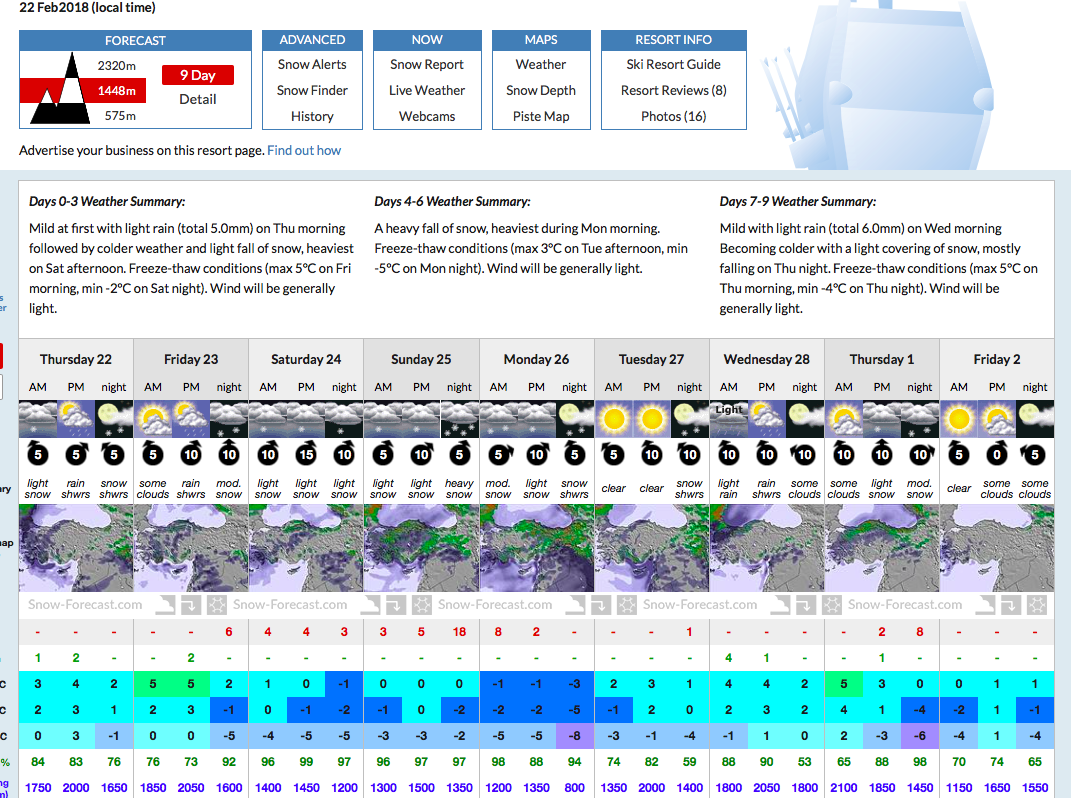Click the freezing level value 2100
Image resolution: width=1071 pixels, height=798 pixels.
coord(844,788)
